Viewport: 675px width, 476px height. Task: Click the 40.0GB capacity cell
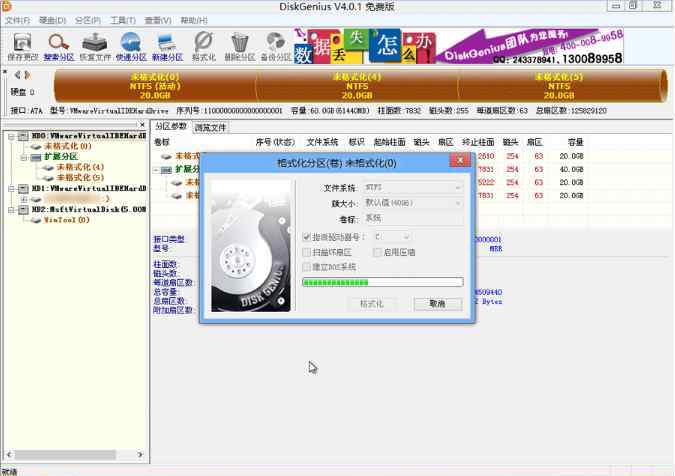[571, 170]
